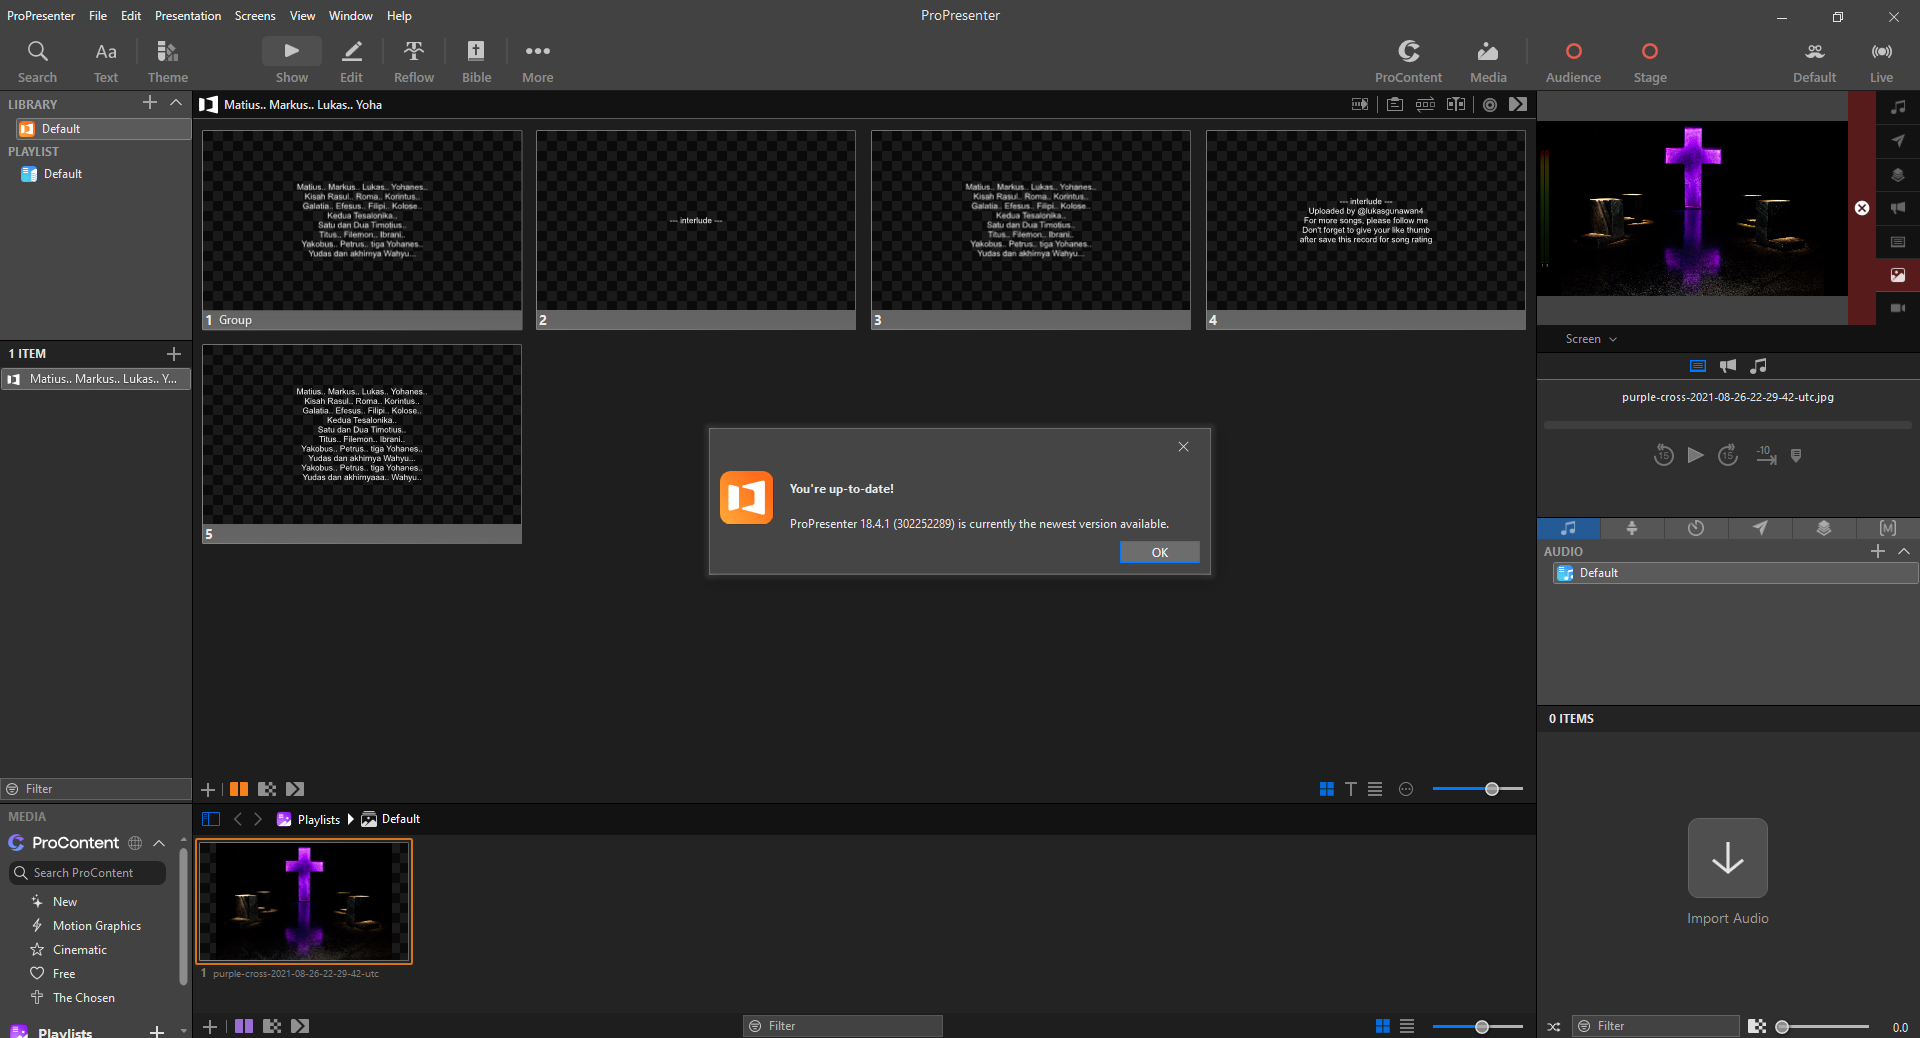This screenshot has width=1920, height=1038.
Task: Select the Default audio playlist
Action: tap(1735, 573)
